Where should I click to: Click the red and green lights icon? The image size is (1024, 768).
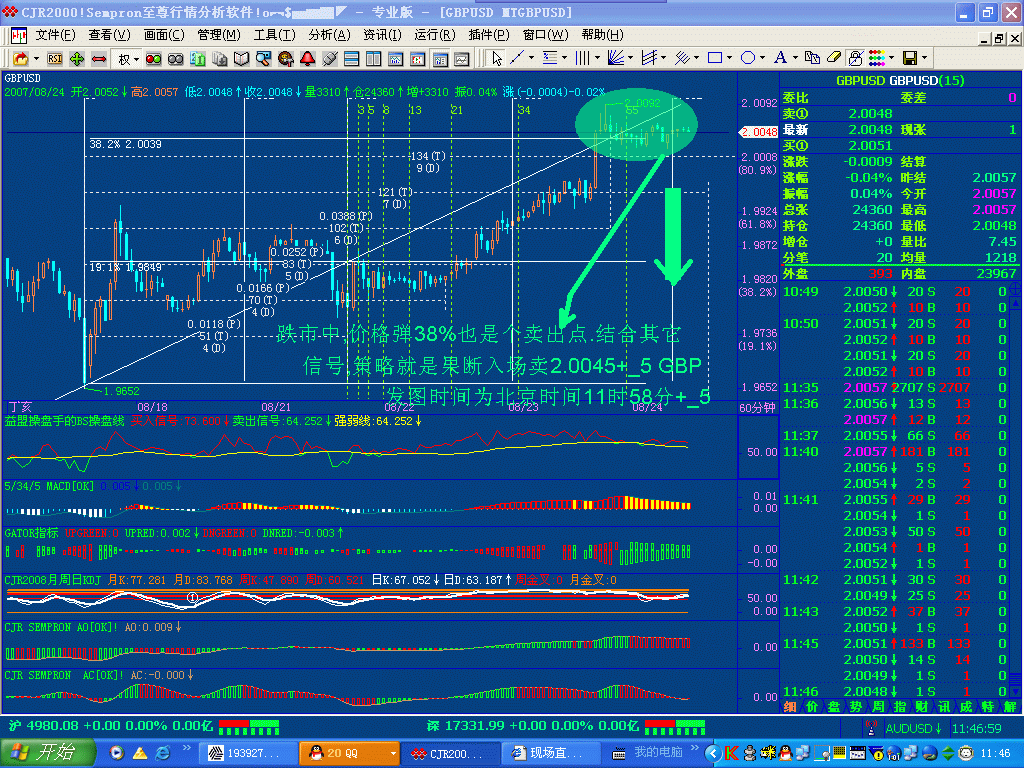[153, 59]
